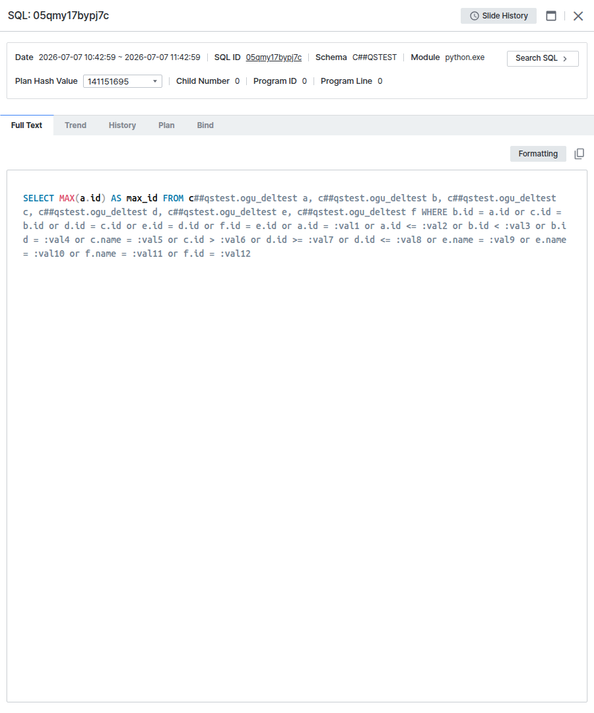This screenshot has width=594, height=713.
Task: Click the Search SQL button
Action: (543, 58)
